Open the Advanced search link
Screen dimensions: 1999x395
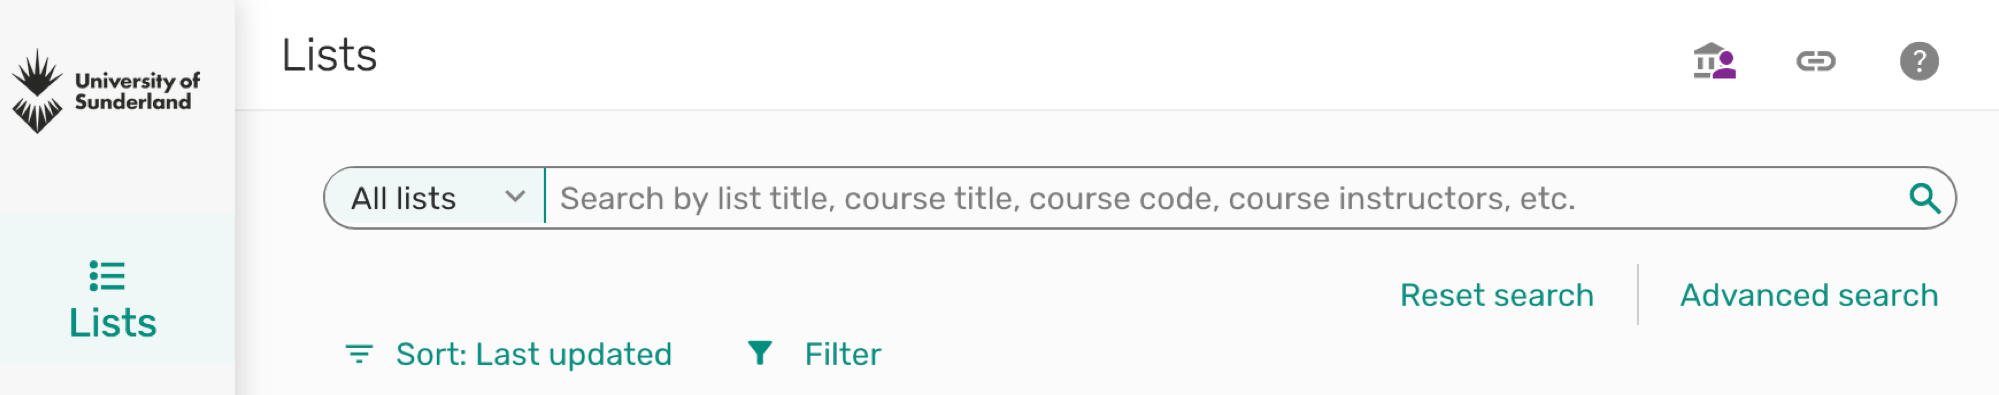[1809, 295]
